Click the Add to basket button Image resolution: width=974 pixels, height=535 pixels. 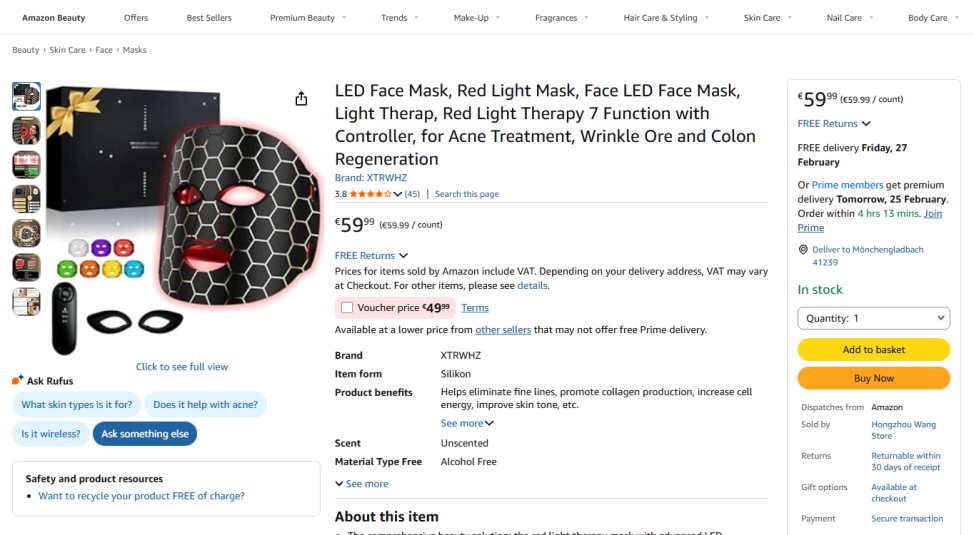(873, 350)
